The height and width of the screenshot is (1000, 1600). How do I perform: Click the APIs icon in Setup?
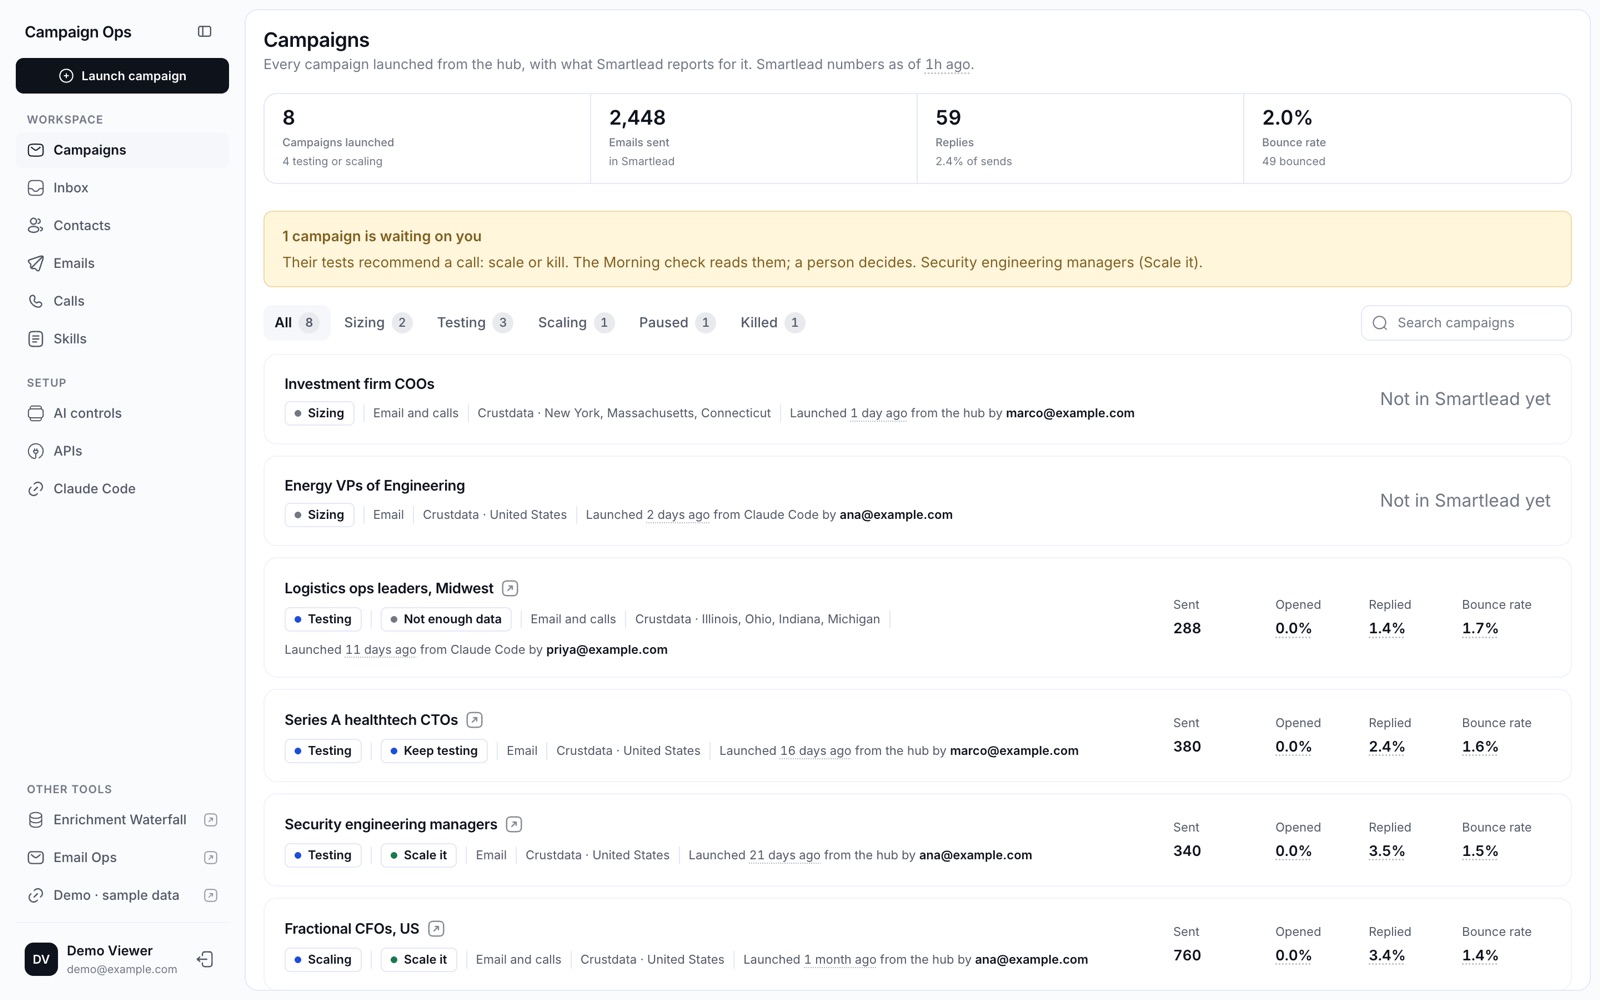[36, 451]
